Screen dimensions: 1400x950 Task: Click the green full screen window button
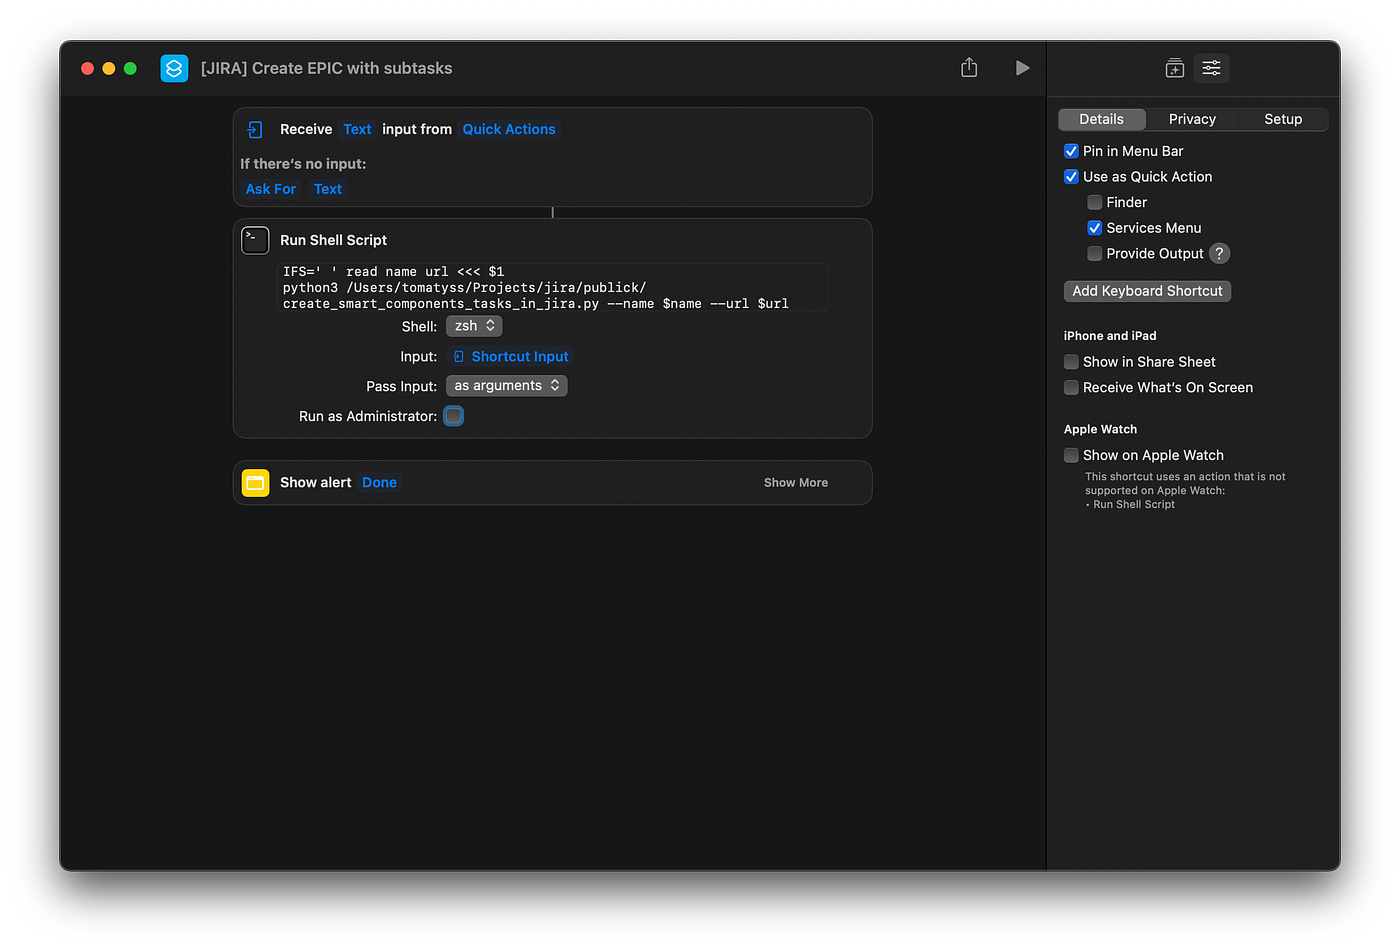pos(130,68)
